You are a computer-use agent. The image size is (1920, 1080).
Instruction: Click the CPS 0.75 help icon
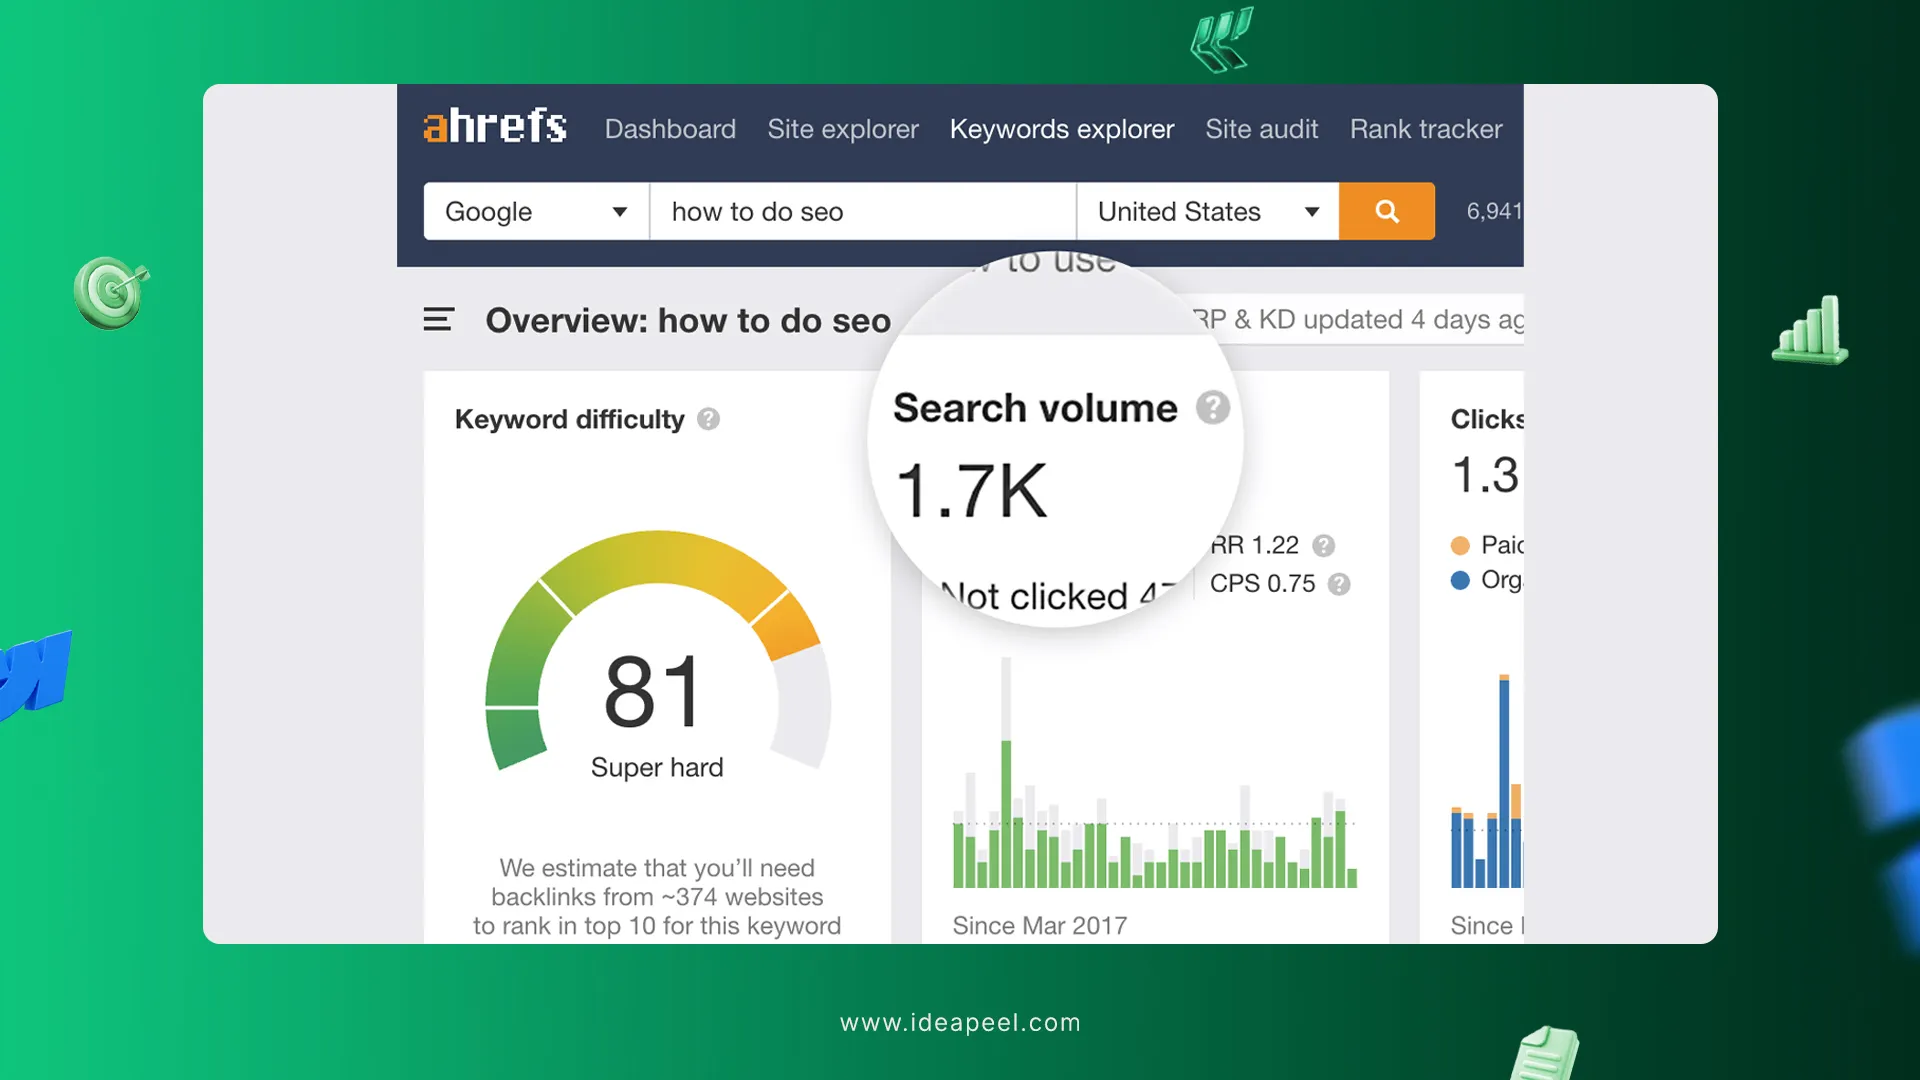pos(1339,584)
